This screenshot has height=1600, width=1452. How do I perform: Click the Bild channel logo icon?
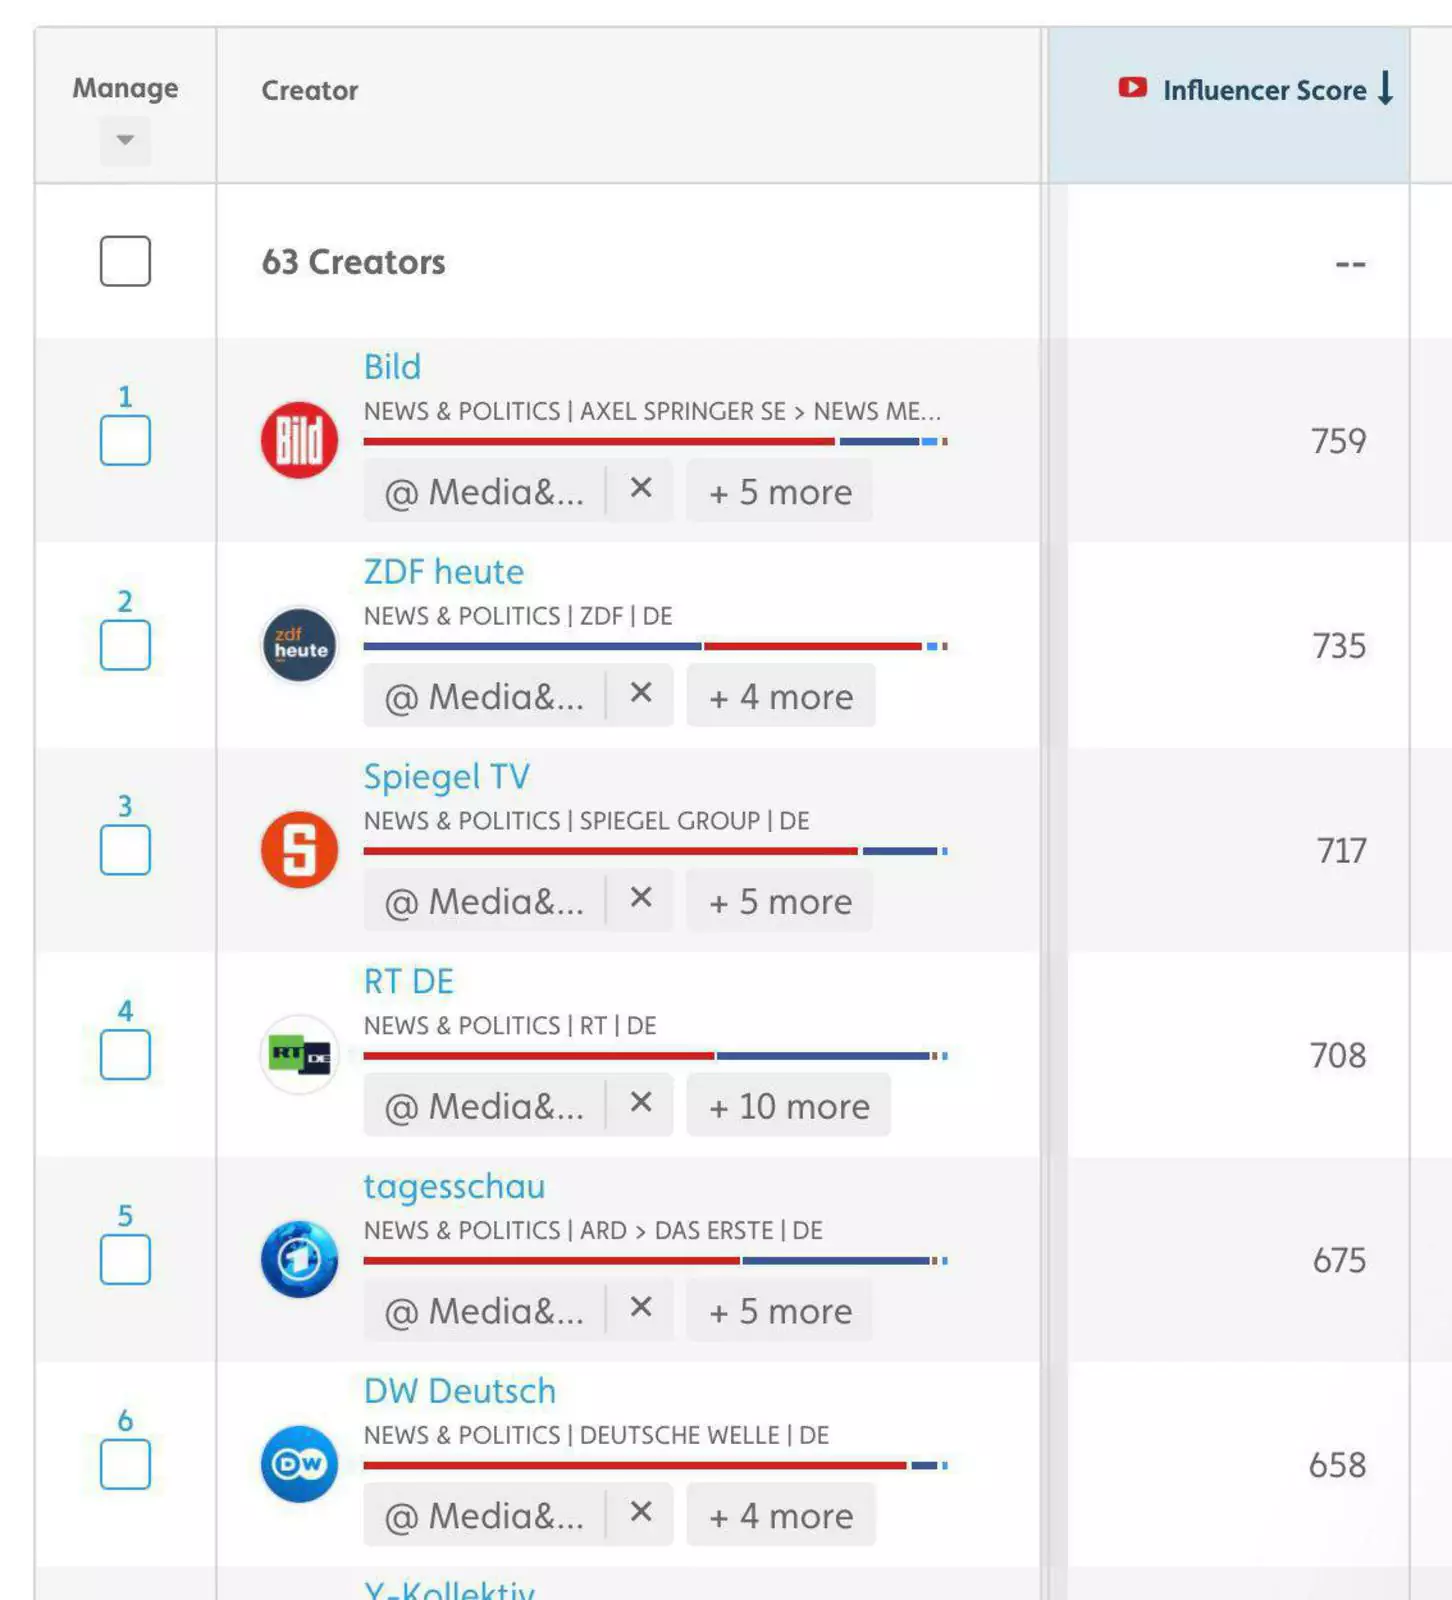click(x=299, y=440)
